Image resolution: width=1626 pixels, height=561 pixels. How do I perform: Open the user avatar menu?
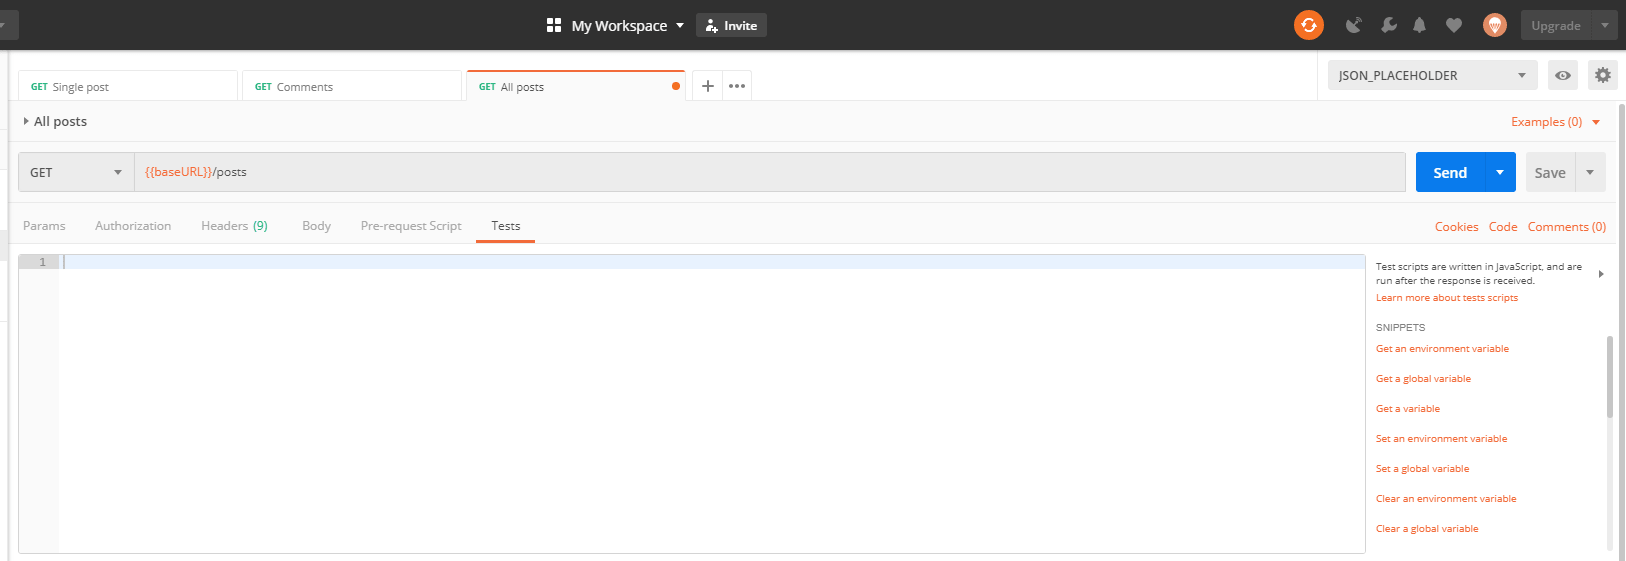click(x=1494, y=25)
